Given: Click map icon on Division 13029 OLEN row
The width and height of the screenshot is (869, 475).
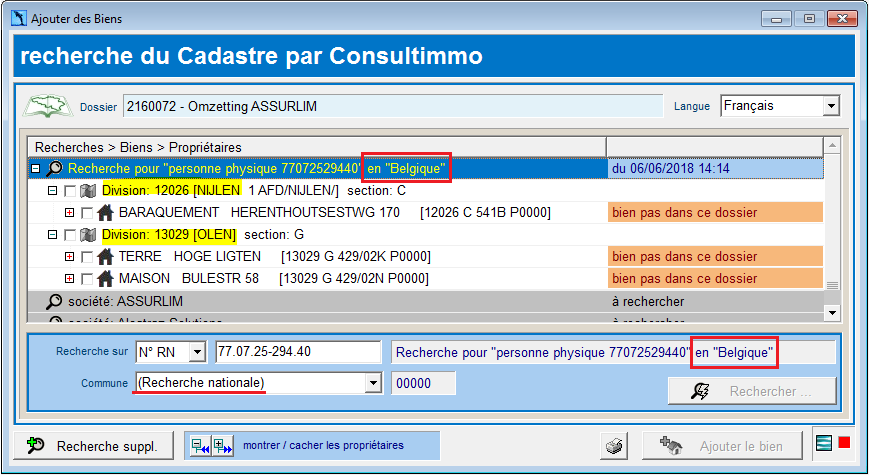Looking at the screenshot, I should (x=88, y=234).
